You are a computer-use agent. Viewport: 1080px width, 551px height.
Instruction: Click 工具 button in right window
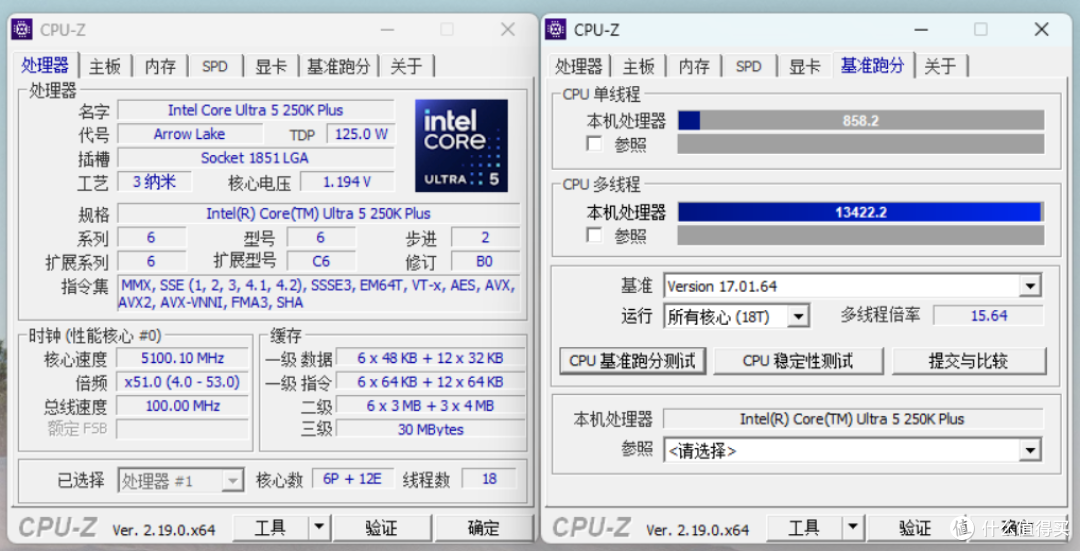[x=804, y=528]
